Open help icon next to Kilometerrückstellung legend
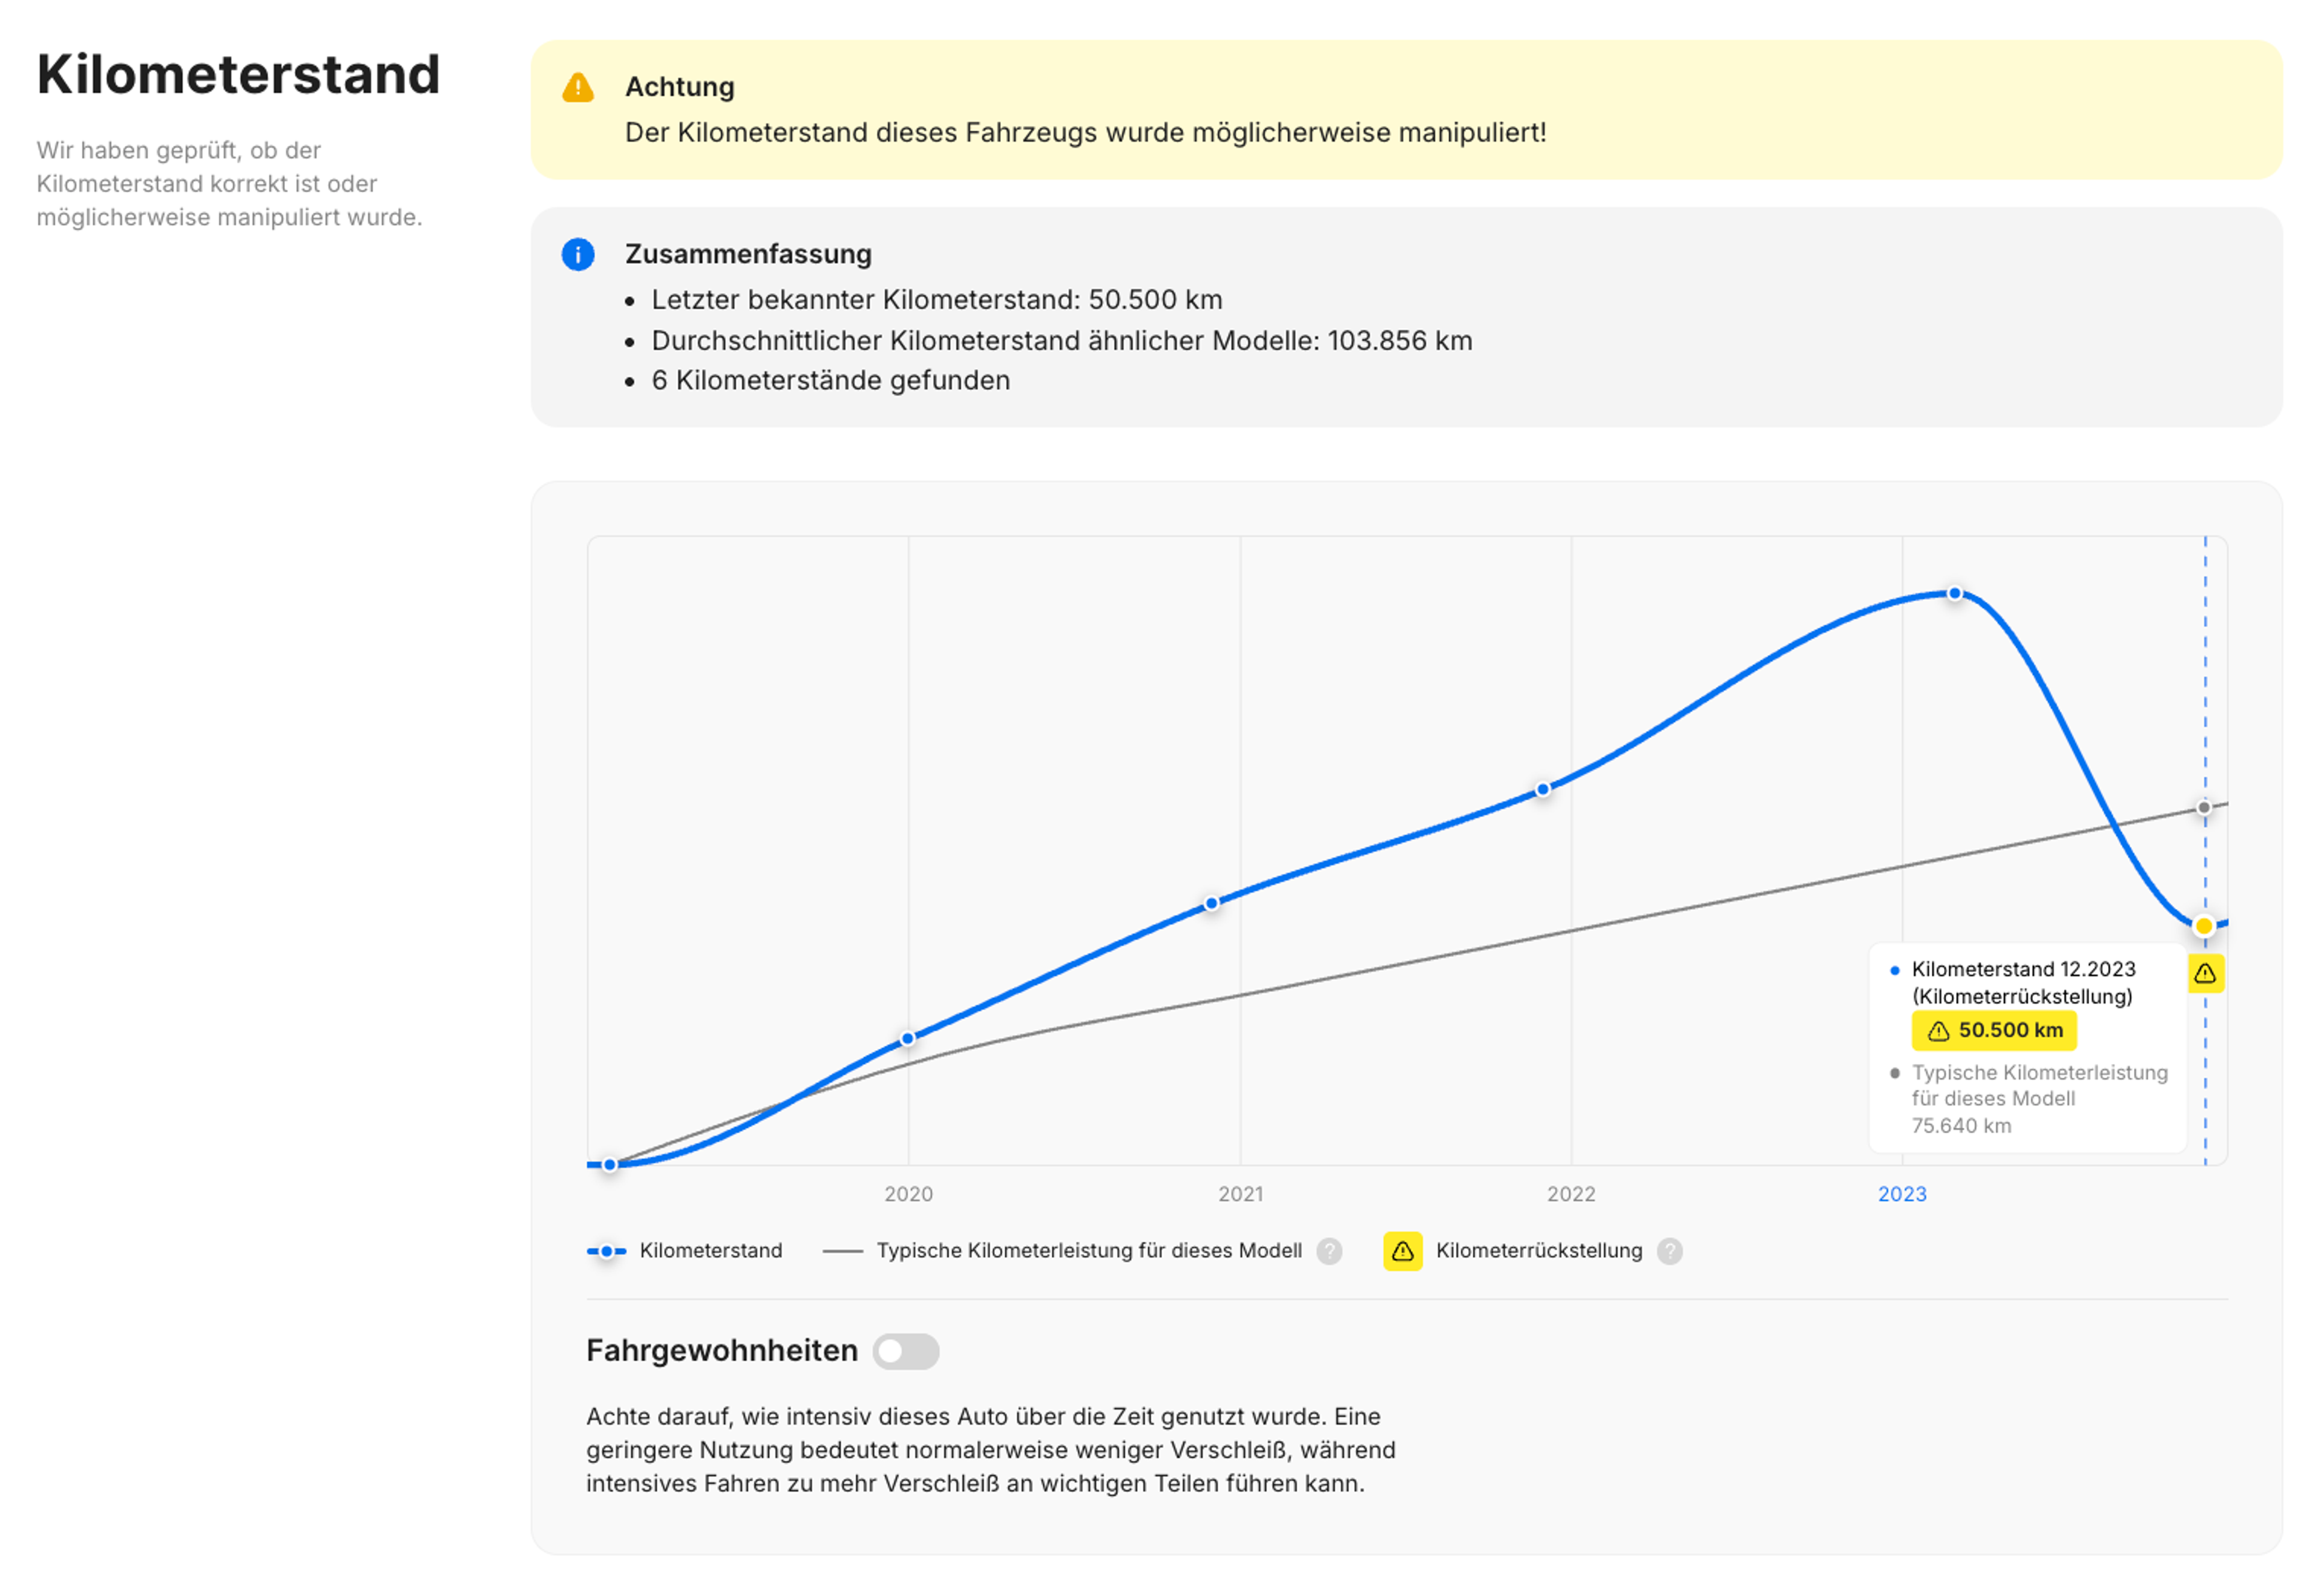This screenshot has height=1587, width=2324. tap(1669, 1251)
